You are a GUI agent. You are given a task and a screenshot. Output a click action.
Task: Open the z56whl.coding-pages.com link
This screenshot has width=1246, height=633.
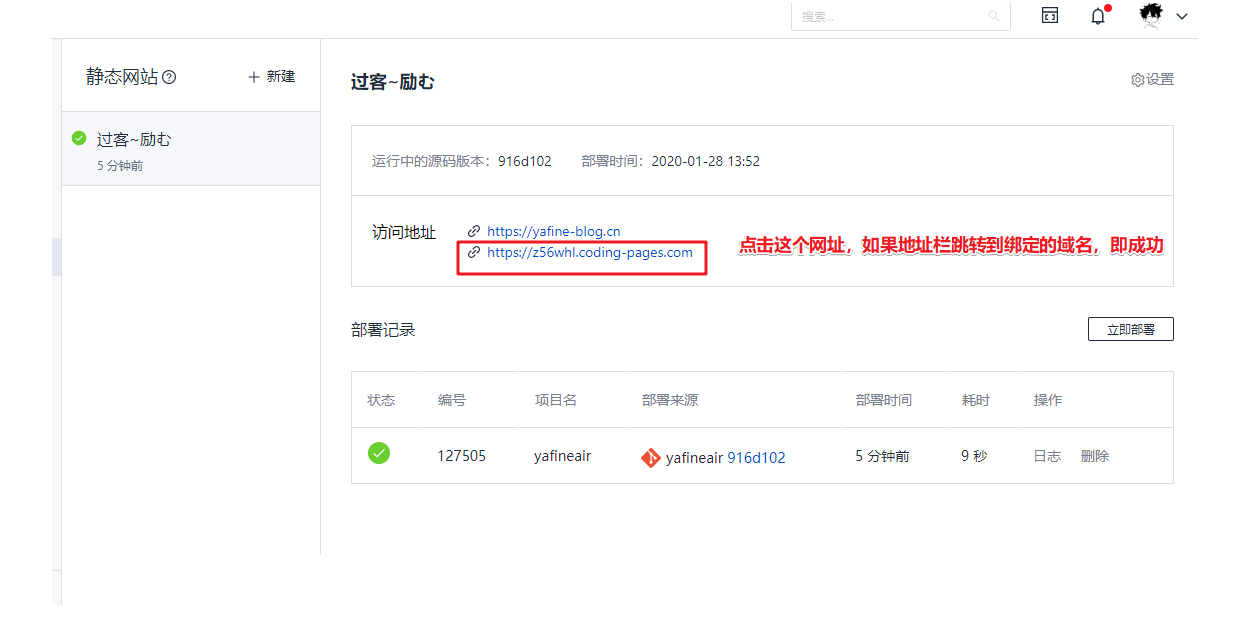(589, 253)
